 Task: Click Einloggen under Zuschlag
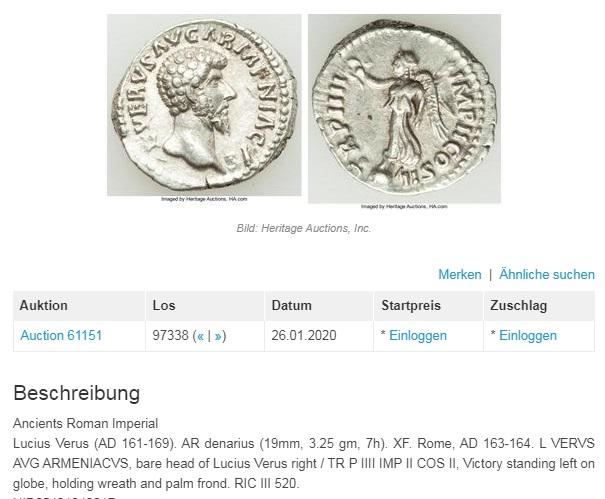coord(528,335)
